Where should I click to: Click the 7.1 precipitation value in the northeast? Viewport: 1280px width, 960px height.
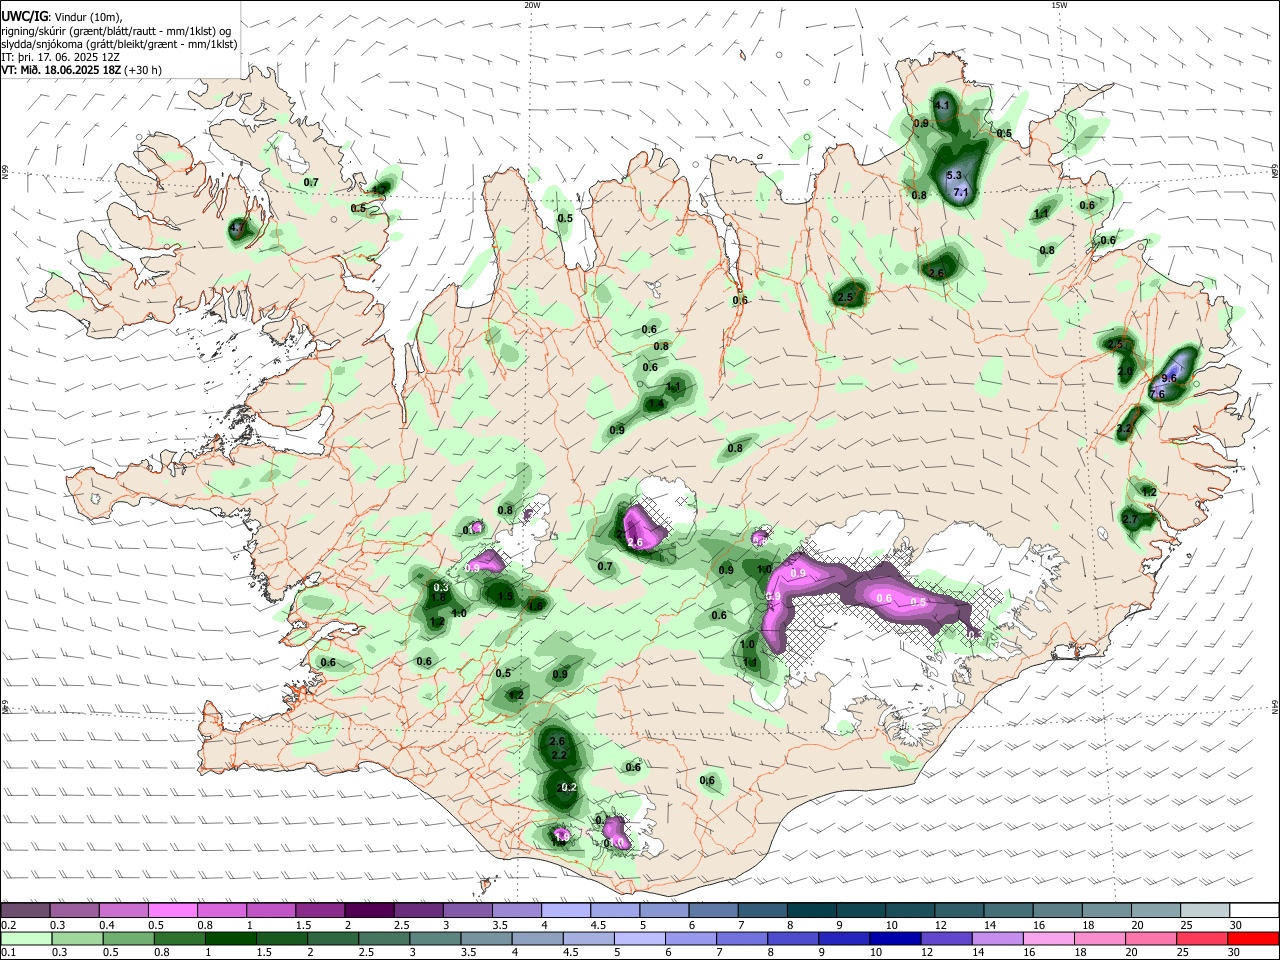pos(961,191)
